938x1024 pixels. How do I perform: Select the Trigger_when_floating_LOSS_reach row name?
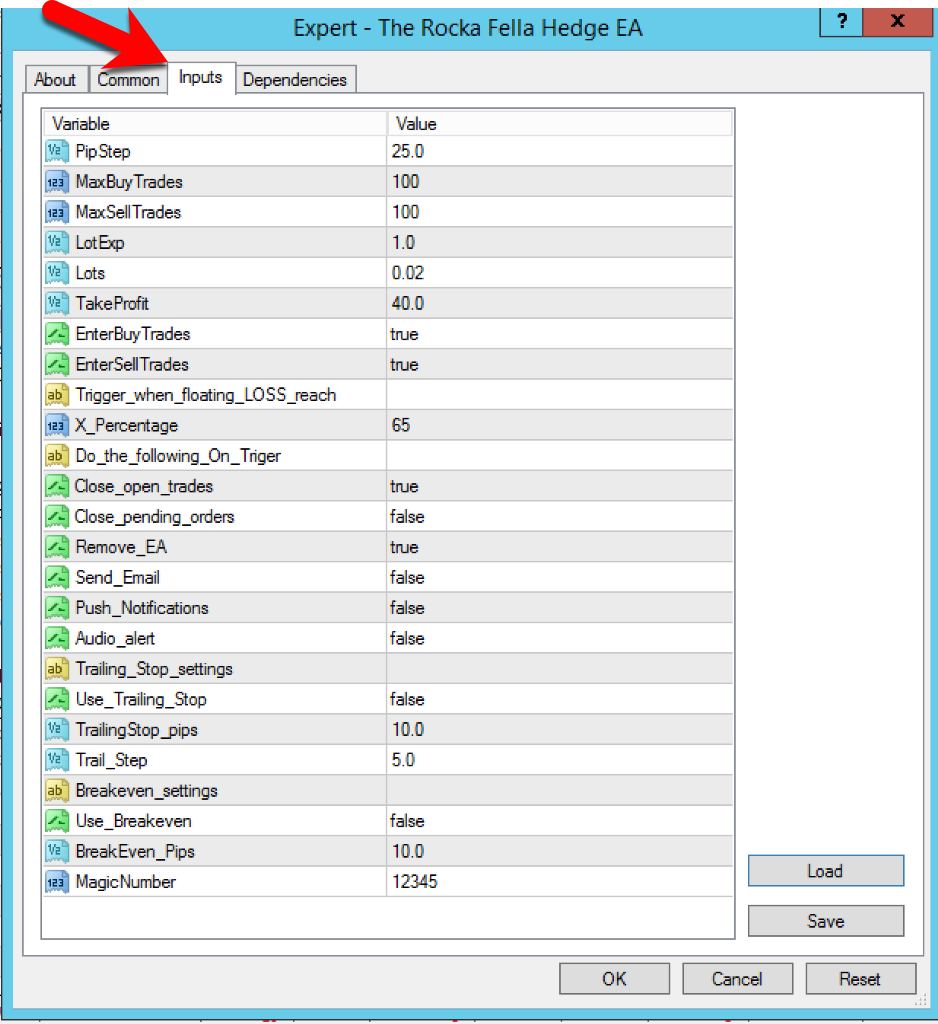coord(206,395)
